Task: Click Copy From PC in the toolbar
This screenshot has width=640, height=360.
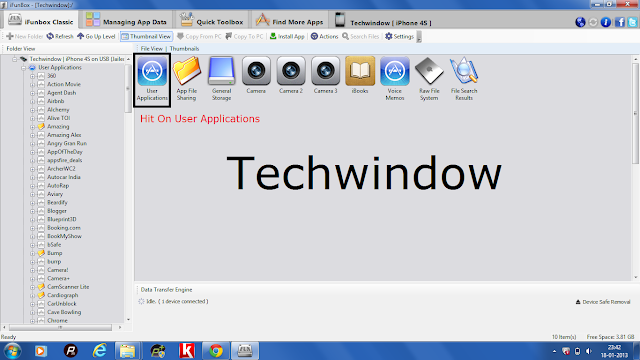Action: 199,36
